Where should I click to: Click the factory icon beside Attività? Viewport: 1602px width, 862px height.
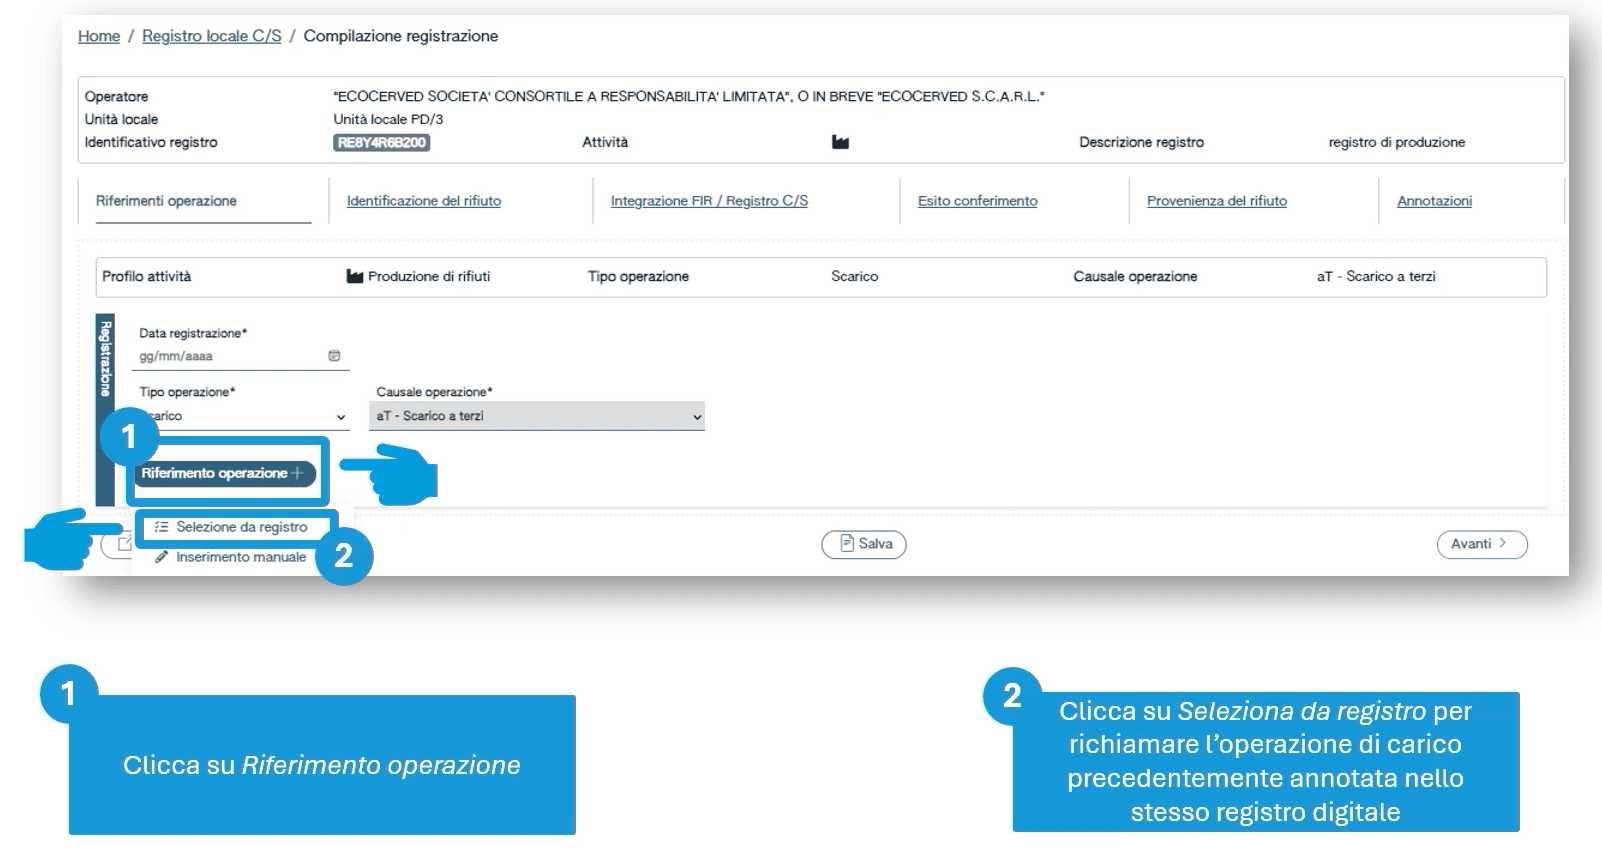pyautogui.click(x=840, y=143)
